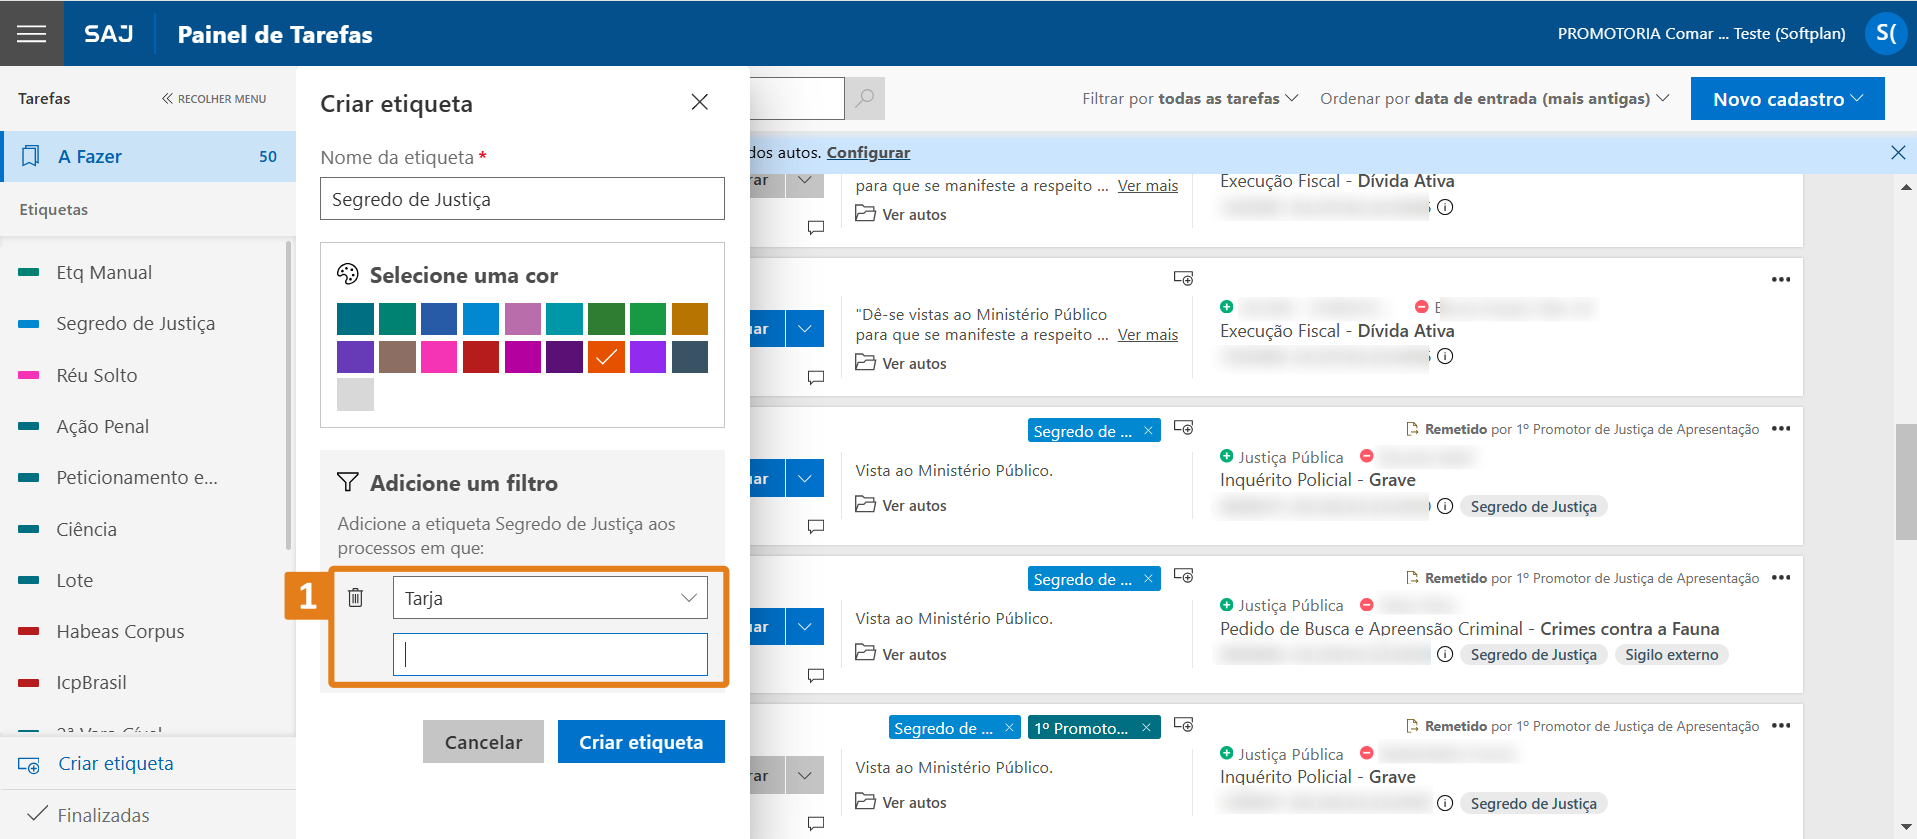Click the Nome da etiqueta text field

coord(522,199)
